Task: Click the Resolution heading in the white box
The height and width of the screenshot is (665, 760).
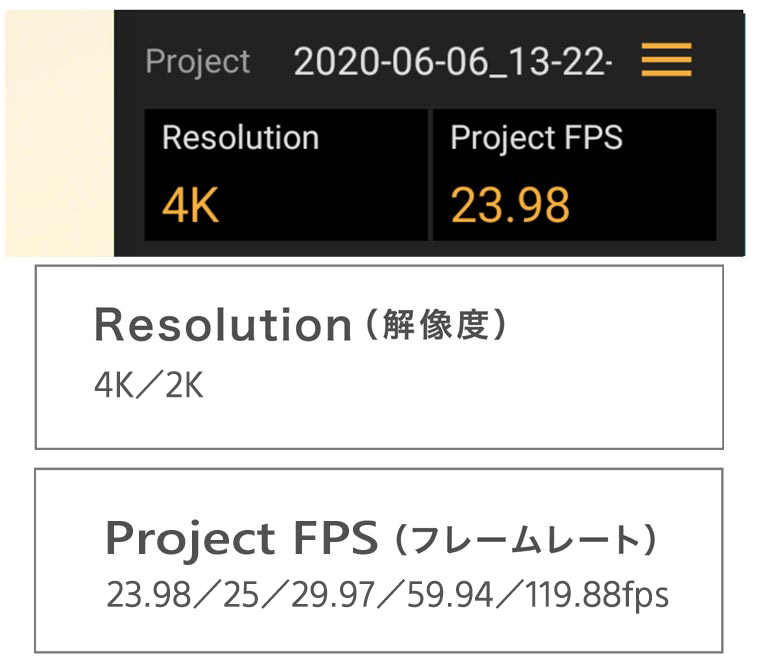Action: [x=223, y=326]
